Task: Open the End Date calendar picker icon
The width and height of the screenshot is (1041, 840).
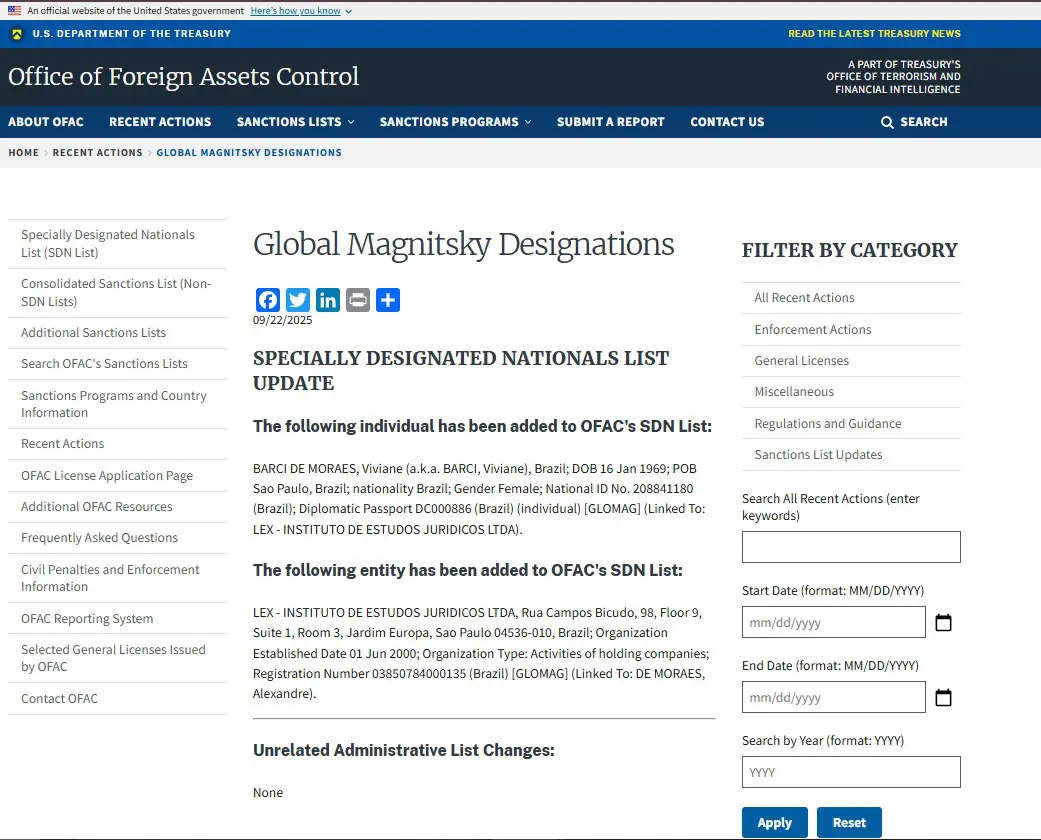Action: pyautogui.click(x=943, y=697)
